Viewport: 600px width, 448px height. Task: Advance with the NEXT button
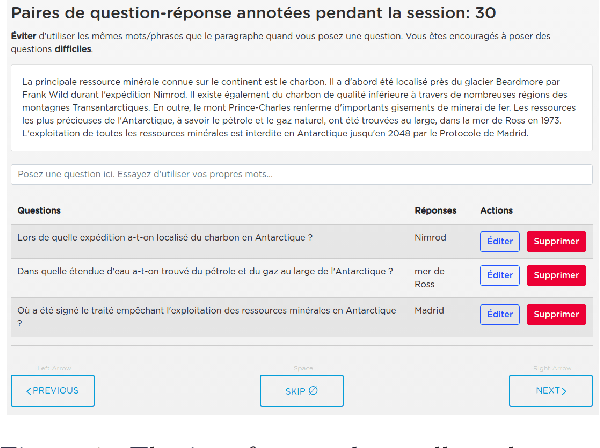(550, 390)
